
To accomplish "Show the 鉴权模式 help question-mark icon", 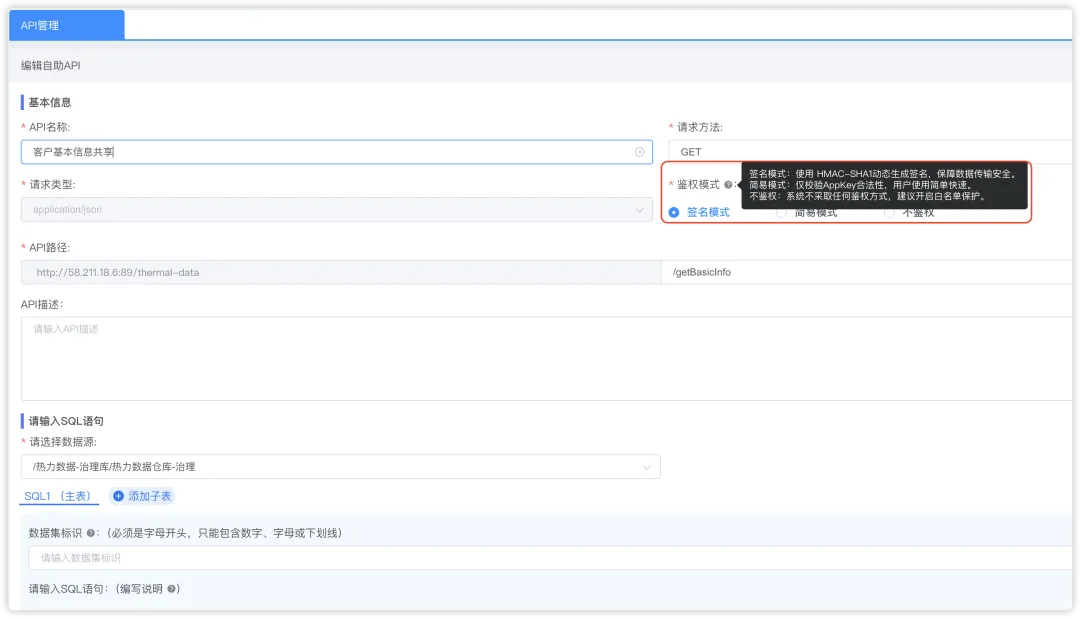I will [728, 185].
